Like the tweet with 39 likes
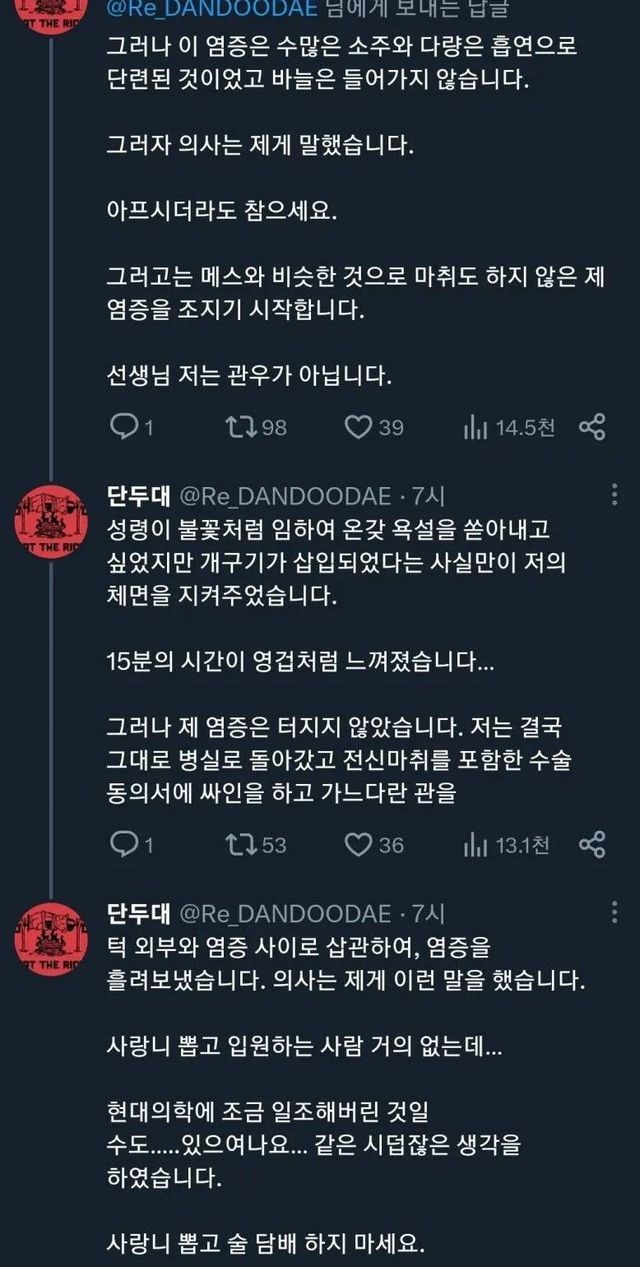This screenshot has height=1267, width=640. [x=358, y=427]
